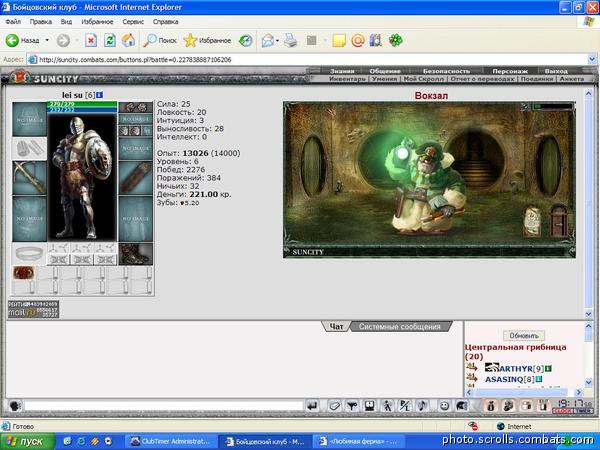Click the chat eraser clear icon
The image size is (600, 450).
pyautogui.click(x=334, y=406)
